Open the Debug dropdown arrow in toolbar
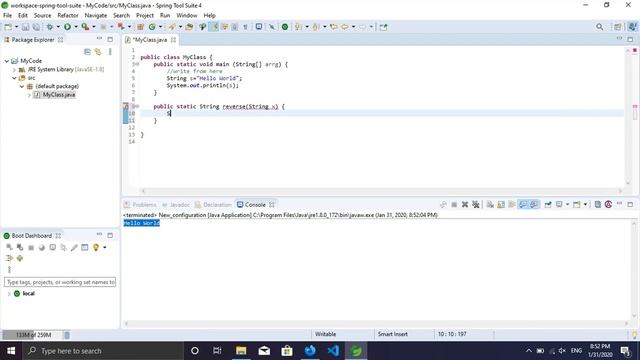The width and height of the screenshot is (640, 360). pos(58,27)
